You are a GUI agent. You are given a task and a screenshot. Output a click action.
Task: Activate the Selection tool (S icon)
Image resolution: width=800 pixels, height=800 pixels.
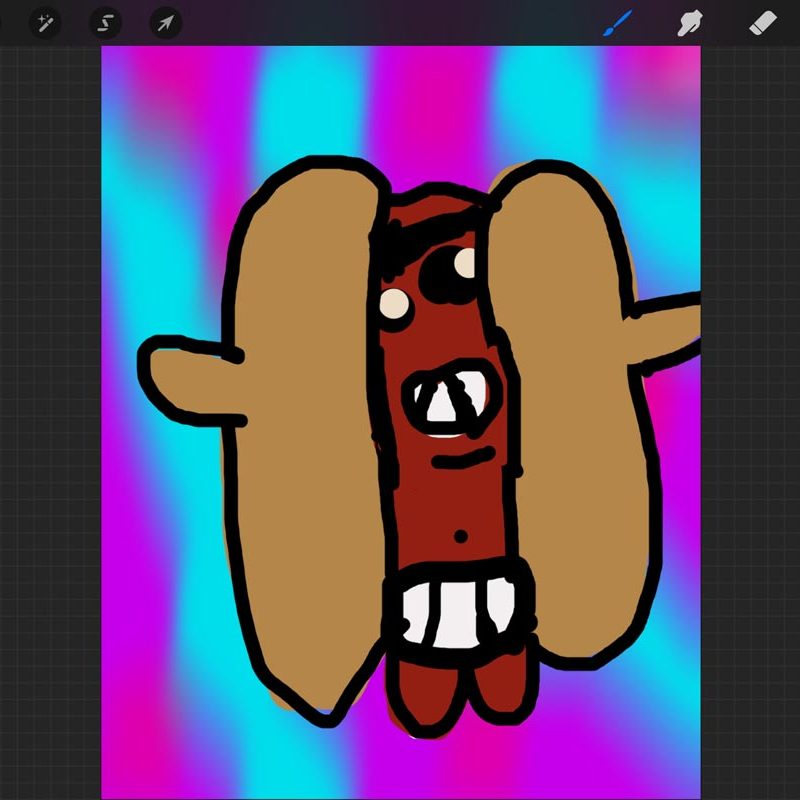(x=105, y=23)
